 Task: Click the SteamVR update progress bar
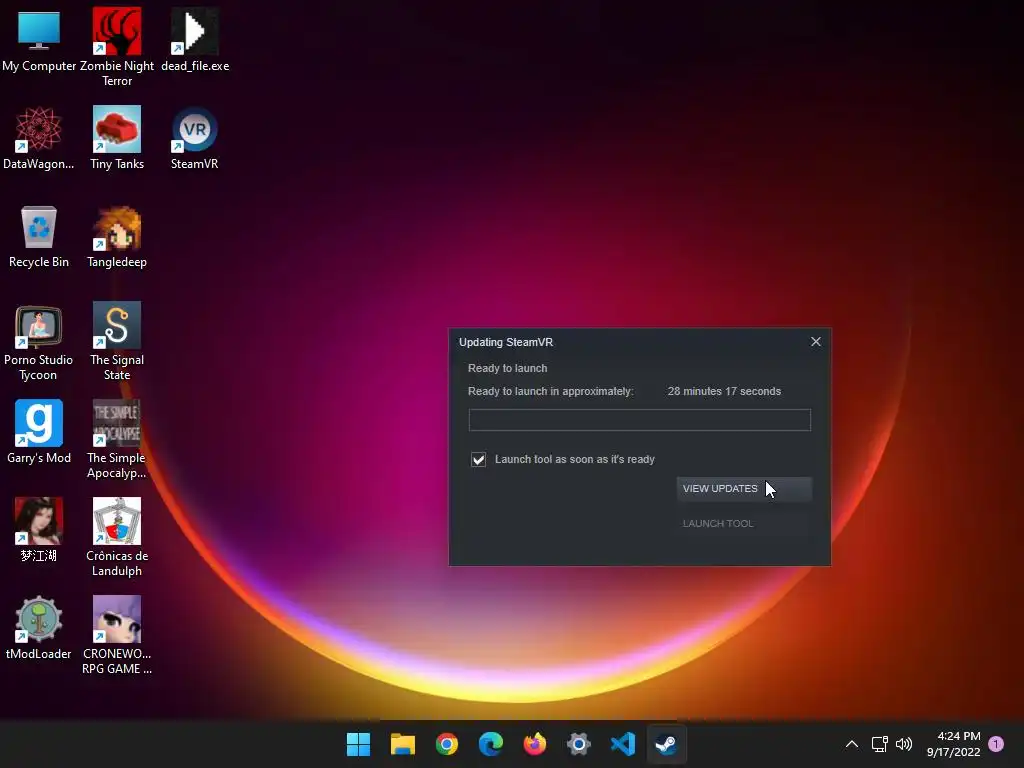click(639, 420)
